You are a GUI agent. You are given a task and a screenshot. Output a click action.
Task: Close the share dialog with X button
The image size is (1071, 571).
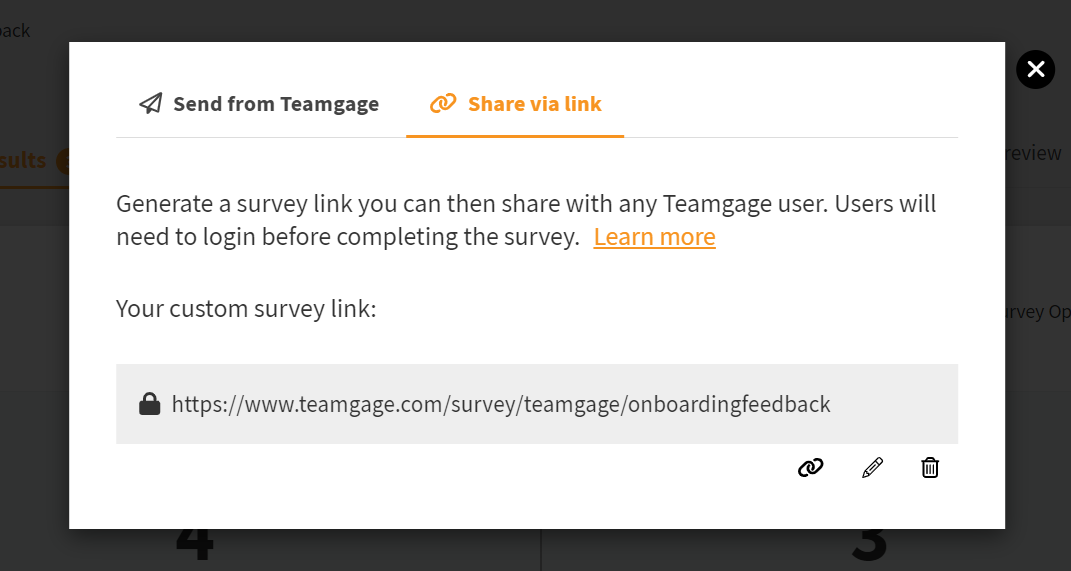[1035, 70]
